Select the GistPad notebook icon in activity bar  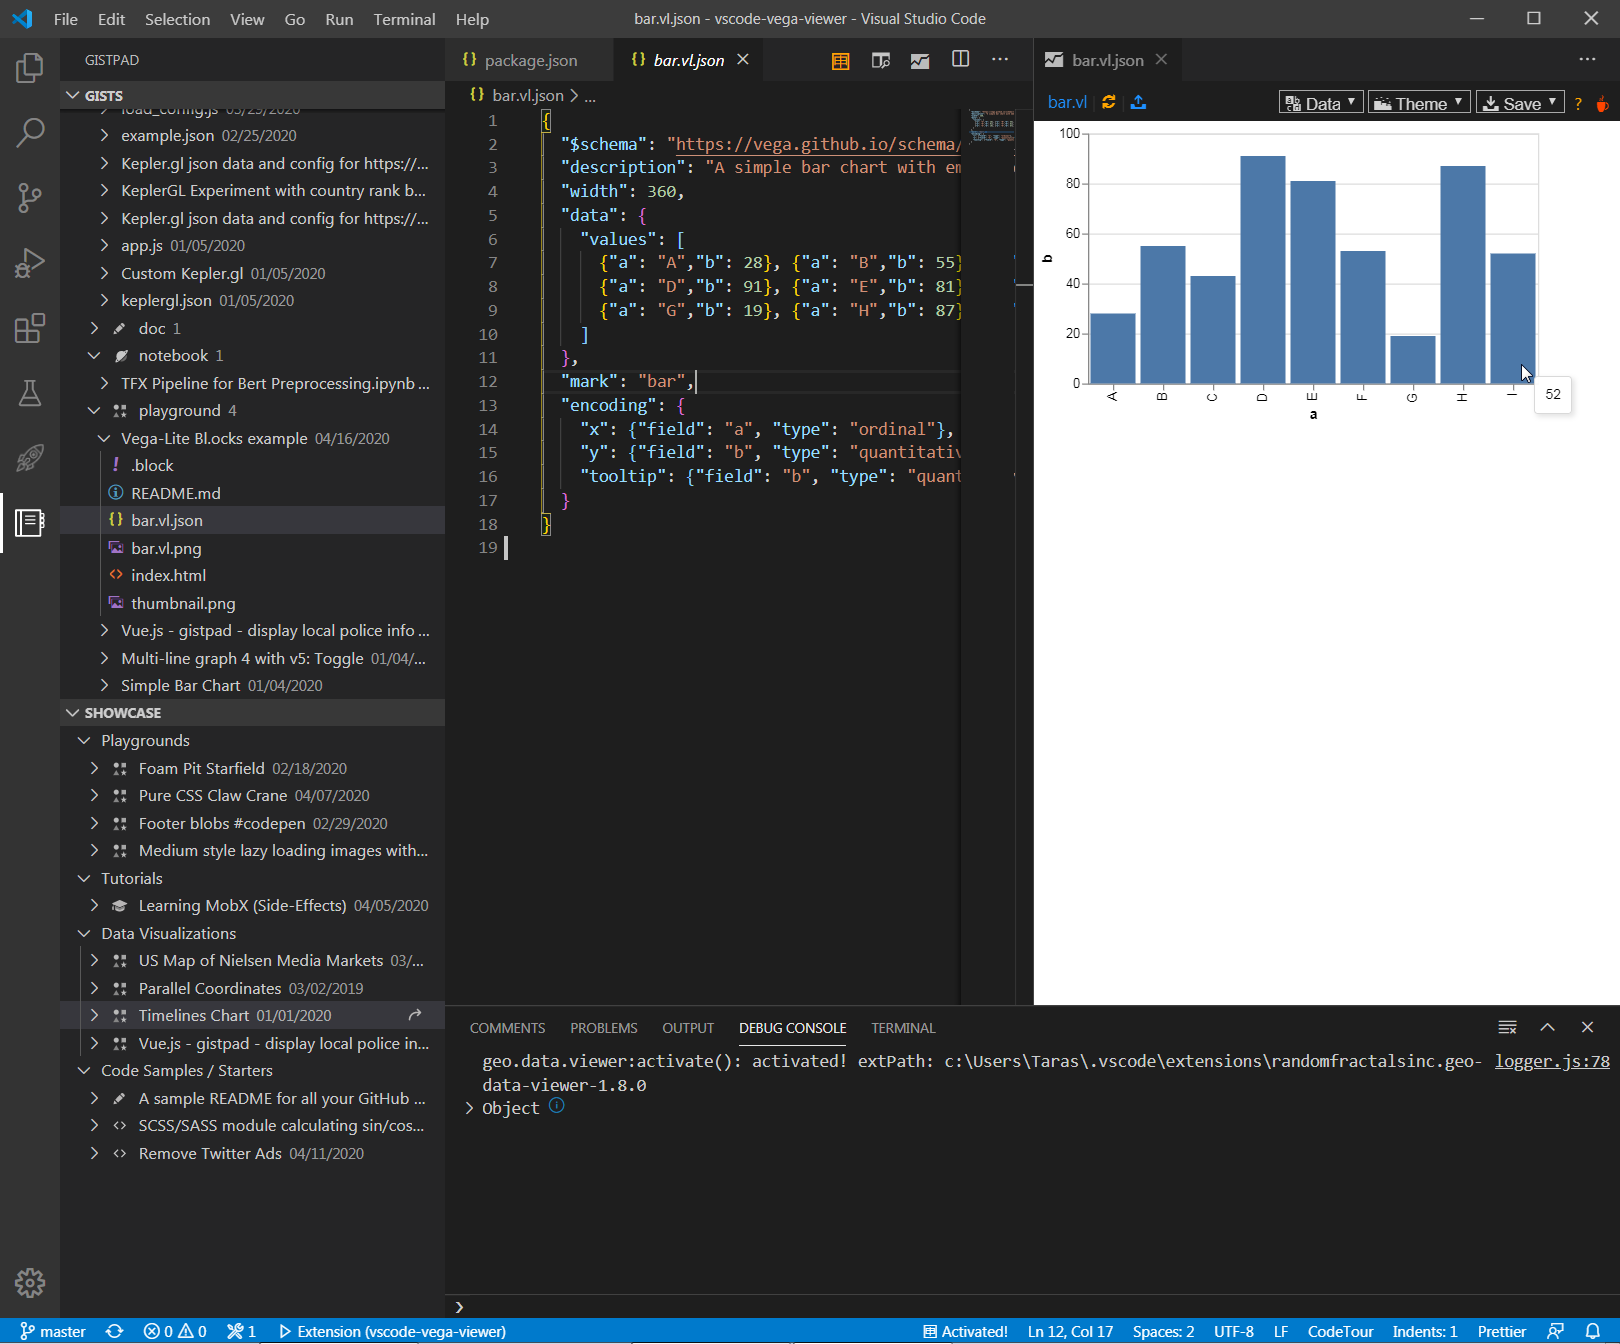point(30,522)
